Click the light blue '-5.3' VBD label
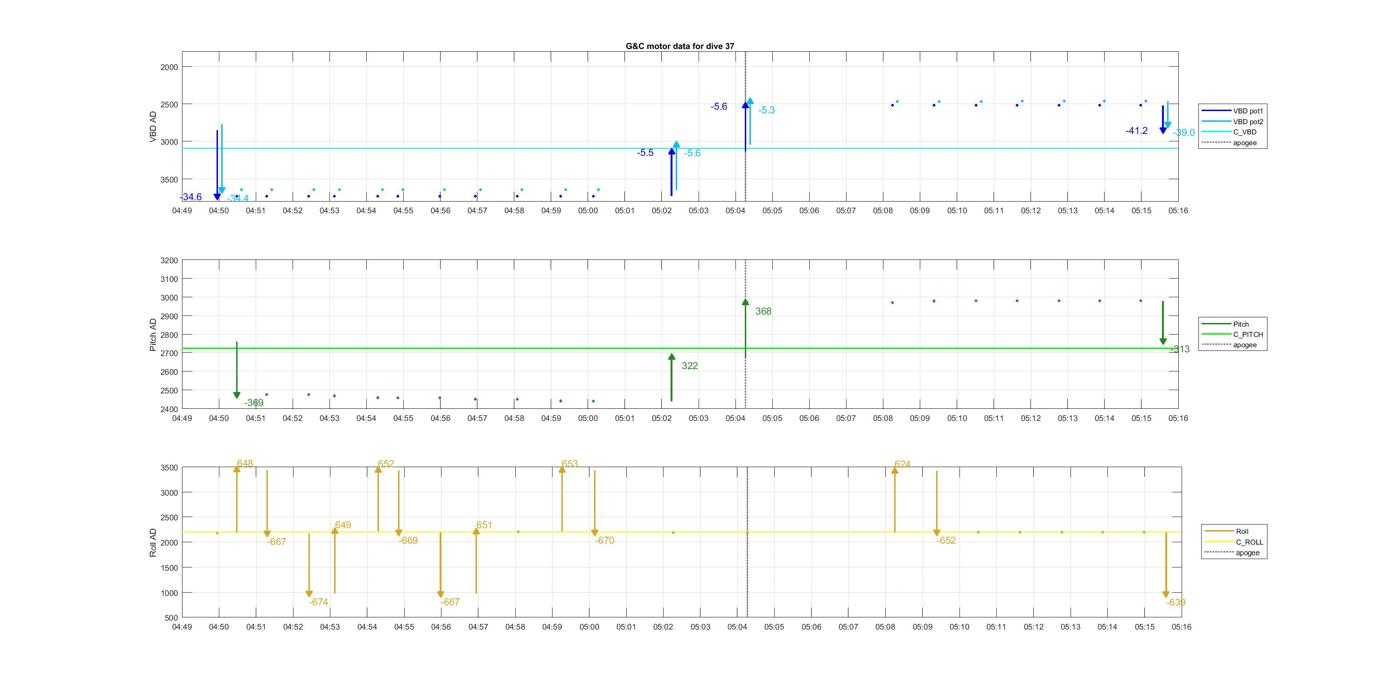This screenshot has width=1400, height=693. (767, 110)
